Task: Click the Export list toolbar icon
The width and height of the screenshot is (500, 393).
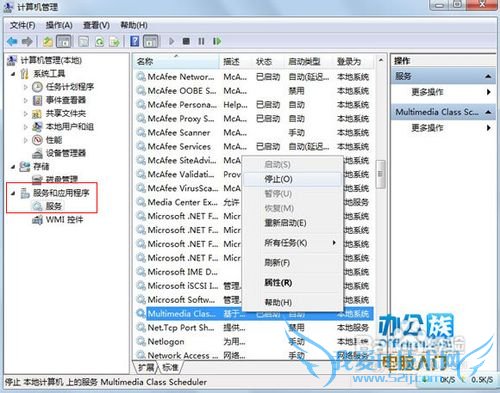Action: click(115, 42)
